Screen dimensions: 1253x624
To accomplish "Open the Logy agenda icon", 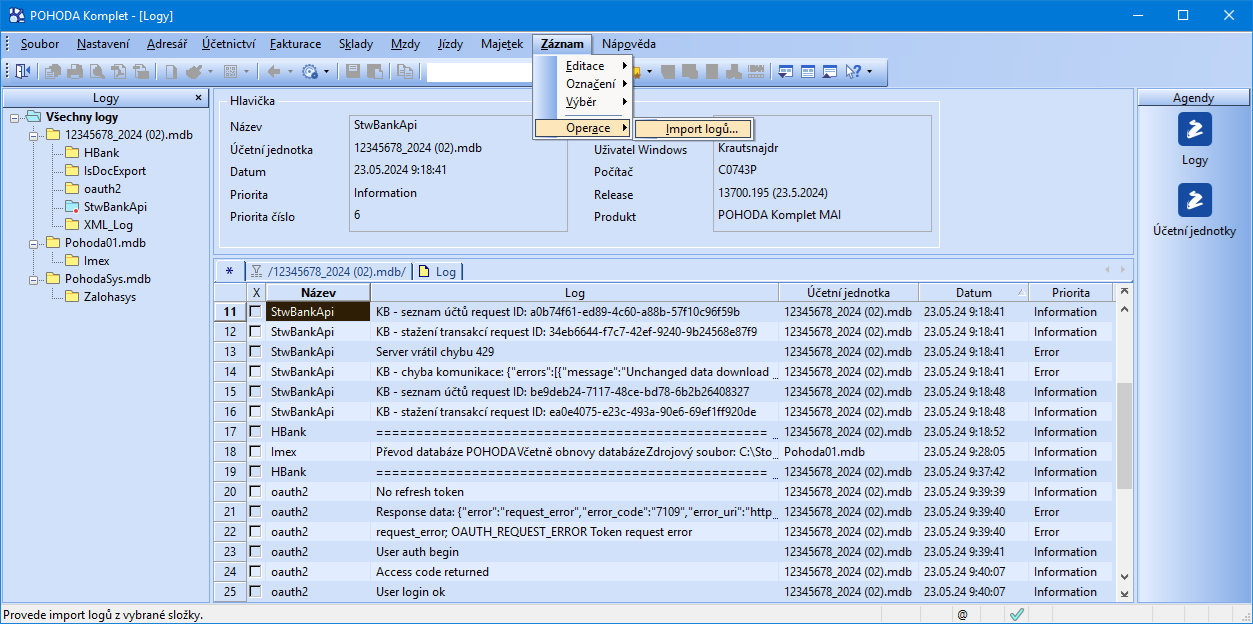I will [1195, 129].
